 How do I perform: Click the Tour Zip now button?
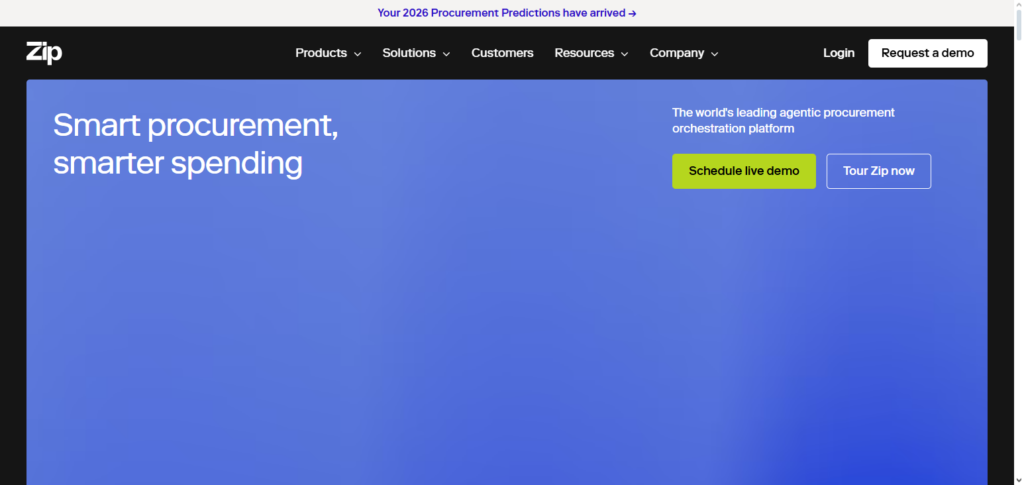click(x=878, y=171)
